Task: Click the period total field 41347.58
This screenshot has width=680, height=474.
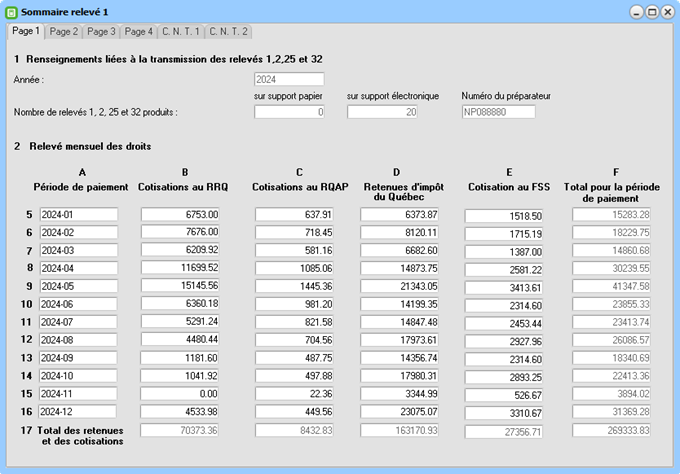Action: point(611,286)
